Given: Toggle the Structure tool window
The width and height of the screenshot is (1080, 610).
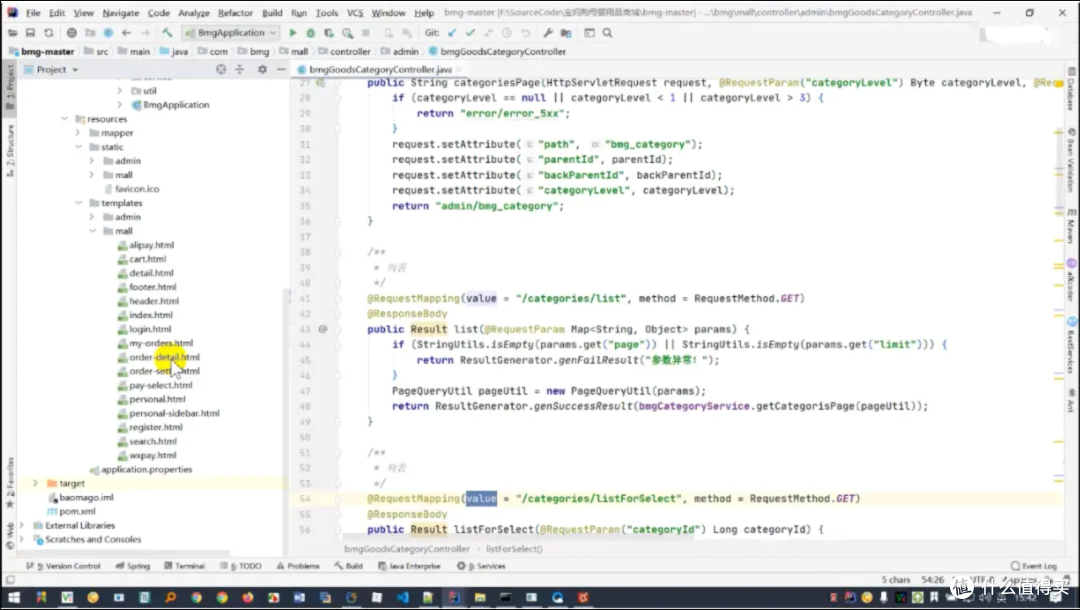Looking at the screenshot, I should tap(10, 151).
